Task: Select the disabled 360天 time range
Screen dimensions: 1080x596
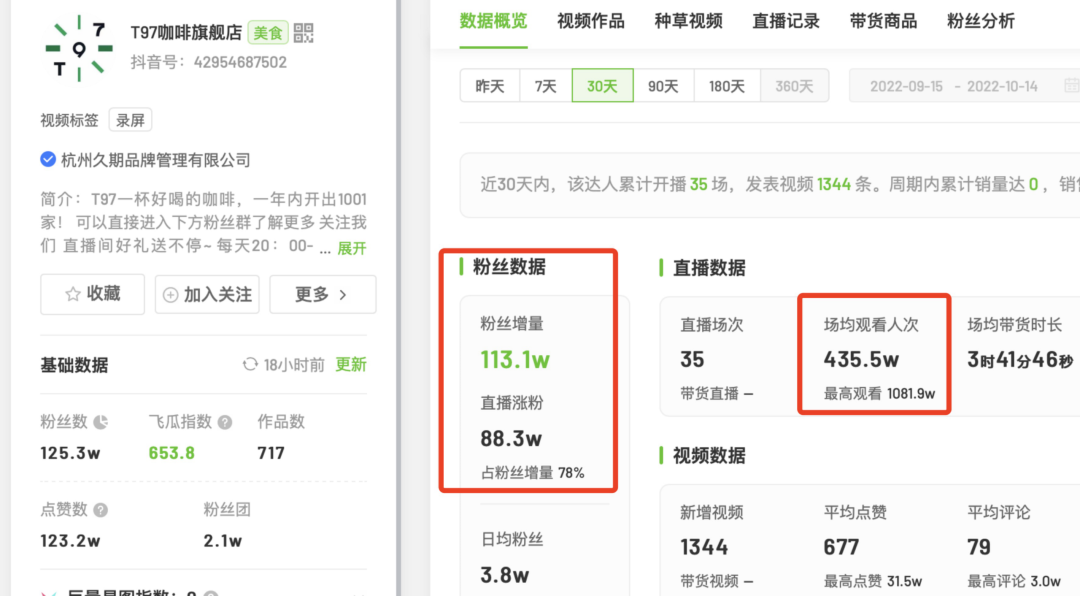Action: coord(794,86)
